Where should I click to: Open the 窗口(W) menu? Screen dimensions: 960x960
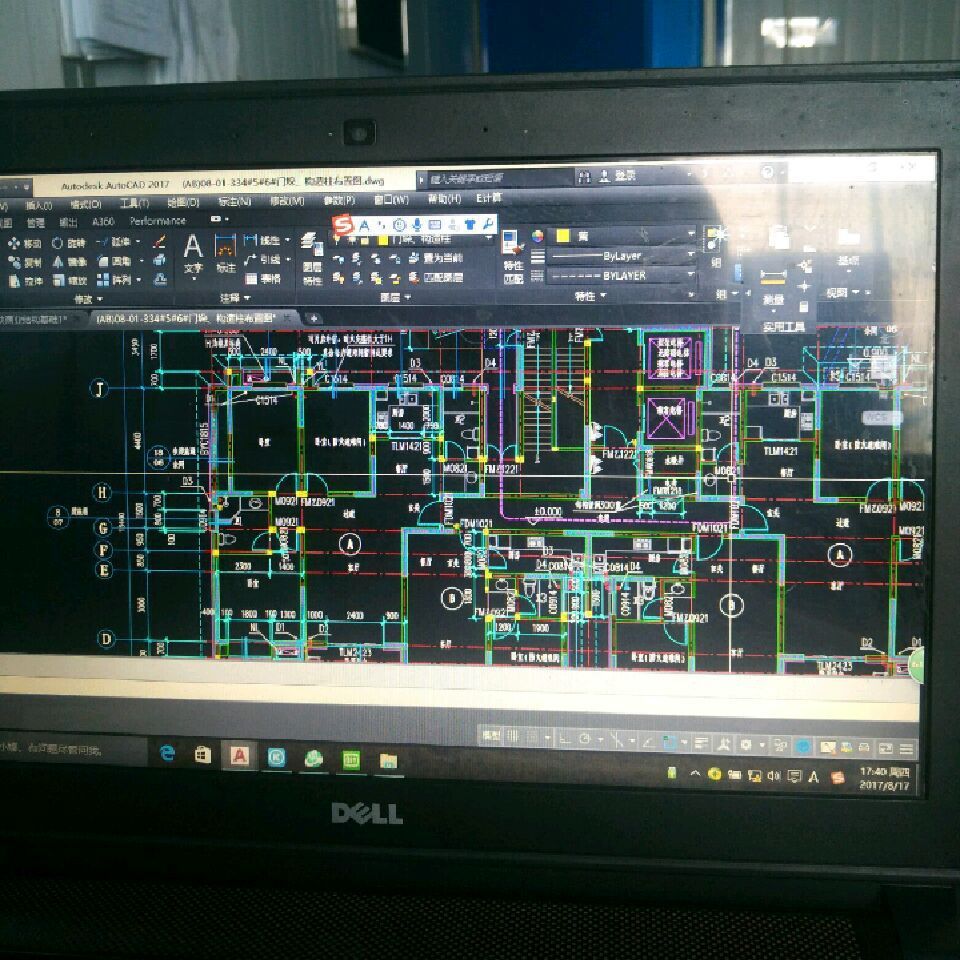(391, 200)
